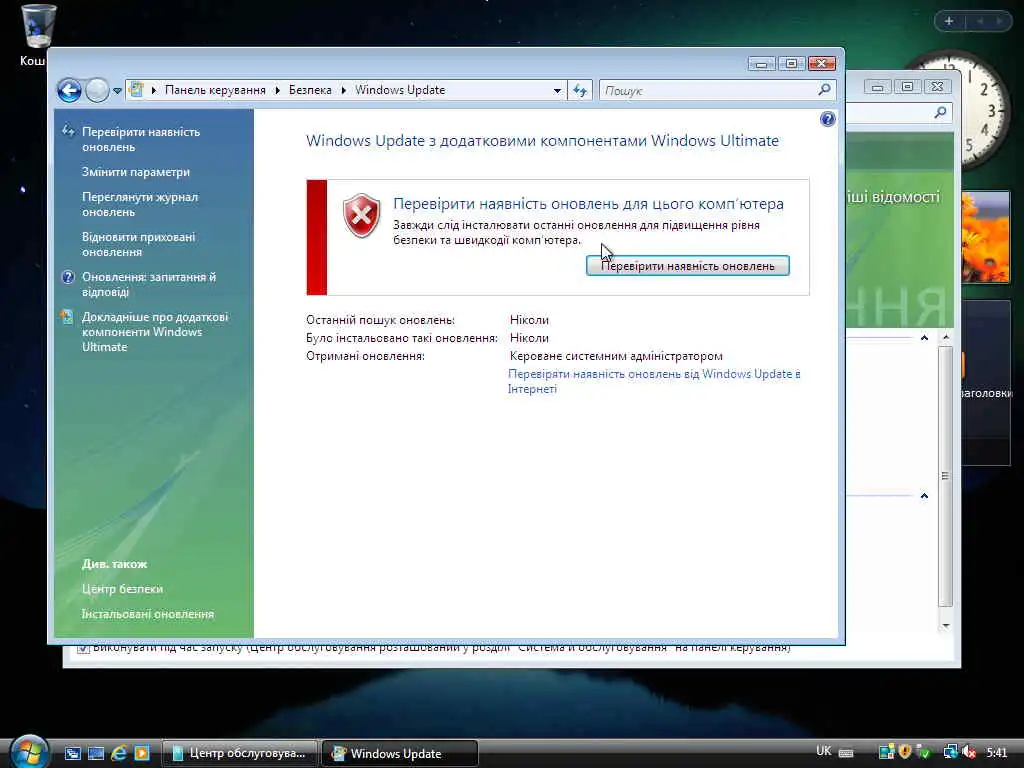Click the UK language indicator in taskbar

[824, 751]
